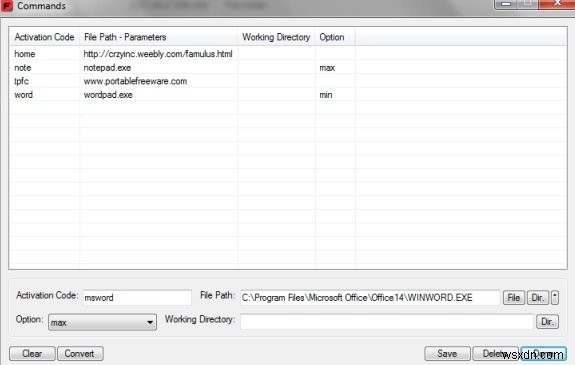
Task: Focus the File Path field with WINWORD.EXE
Action: click(370, 298)
